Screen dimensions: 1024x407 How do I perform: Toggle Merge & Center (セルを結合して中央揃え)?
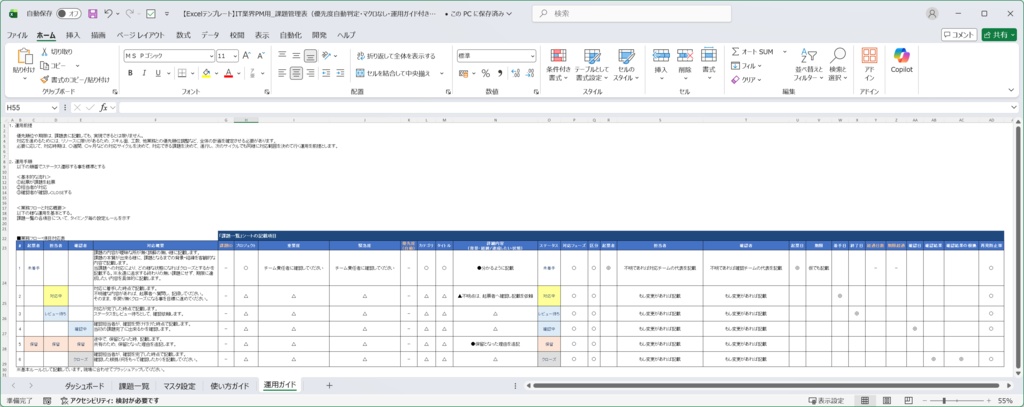coord(393,73)
